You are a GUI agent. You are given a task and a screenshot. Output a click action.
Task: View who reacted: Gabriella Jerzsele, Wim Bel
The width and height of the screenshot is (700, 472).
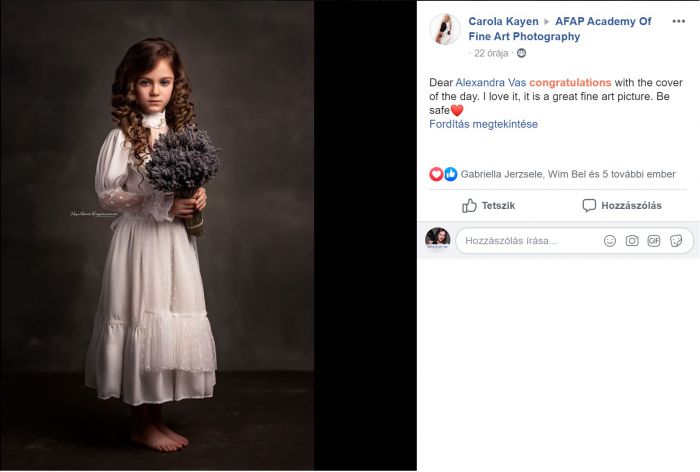[x=561, y=174]
